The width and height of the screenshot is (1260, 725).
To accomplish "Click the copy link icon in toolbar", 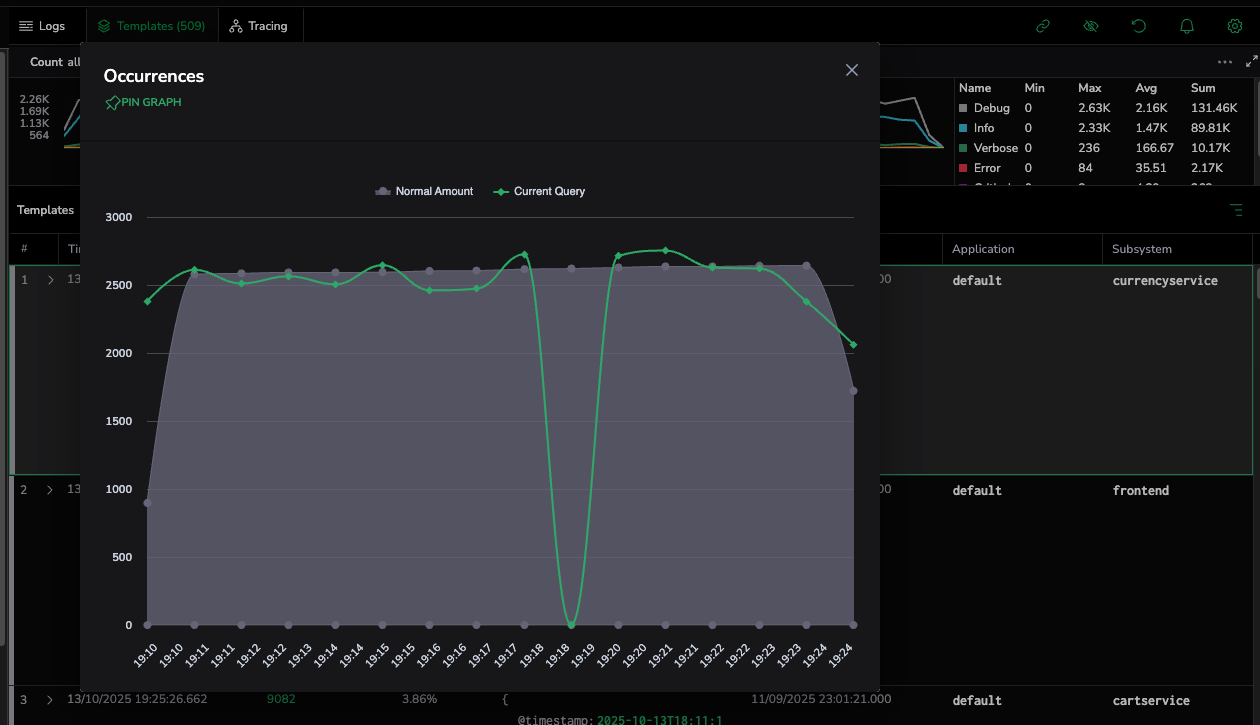I will (x=1043, y=26).
